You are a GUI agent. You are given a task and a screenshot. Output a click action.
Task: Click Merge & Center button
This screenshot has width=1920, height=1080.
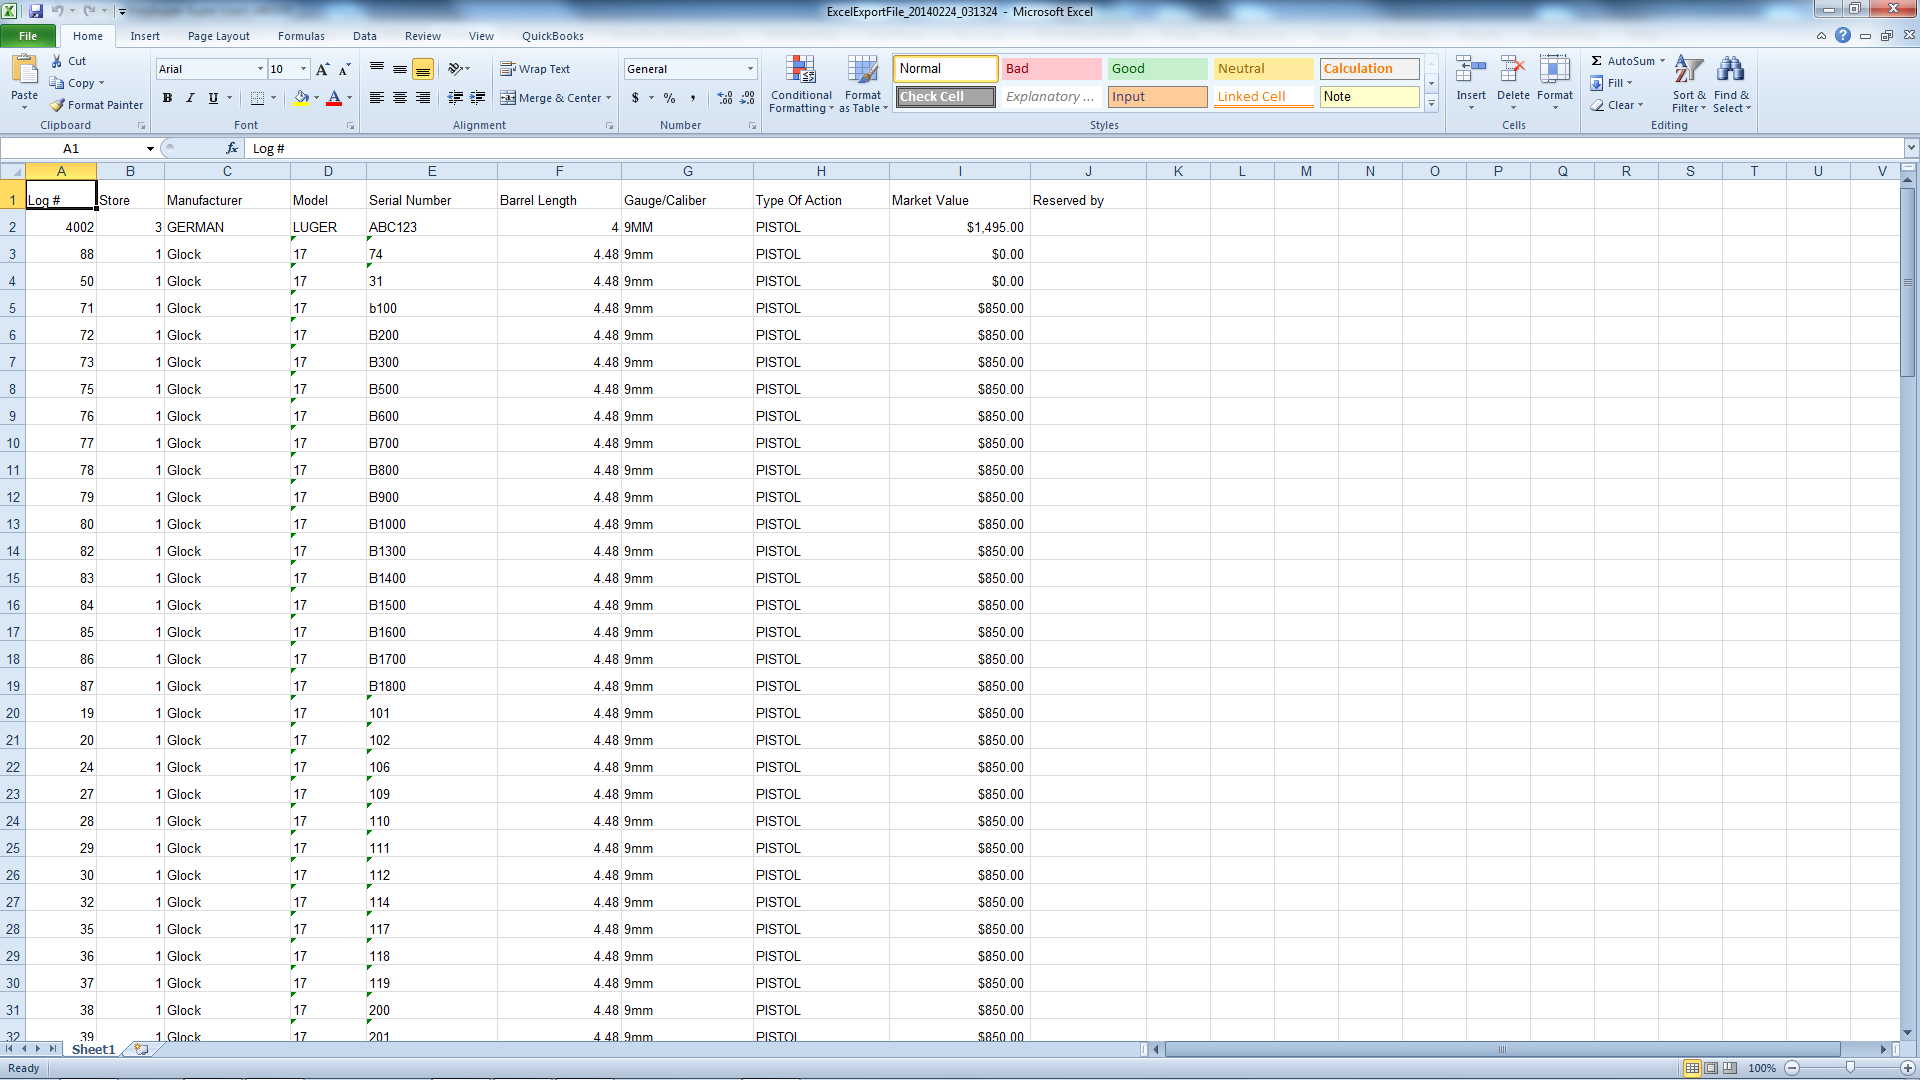pos(551,98)
